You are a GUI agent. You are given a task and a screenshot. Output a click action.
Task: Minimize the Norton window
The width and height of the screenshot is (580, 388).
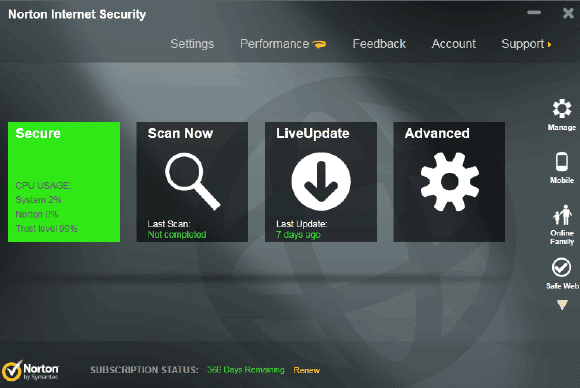pyautogui.click(x=534, y=13)
